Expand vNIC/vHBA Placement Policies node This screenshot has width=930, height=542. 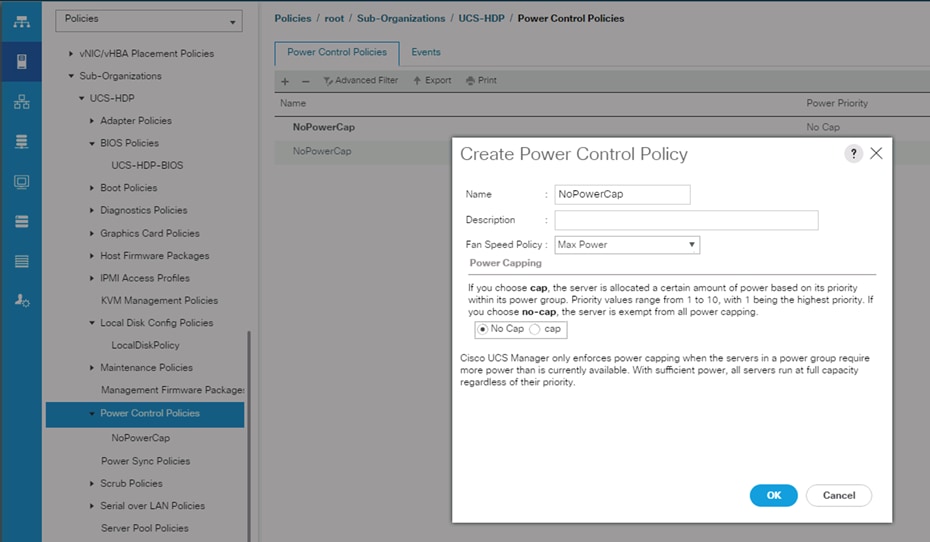[71, 53]
